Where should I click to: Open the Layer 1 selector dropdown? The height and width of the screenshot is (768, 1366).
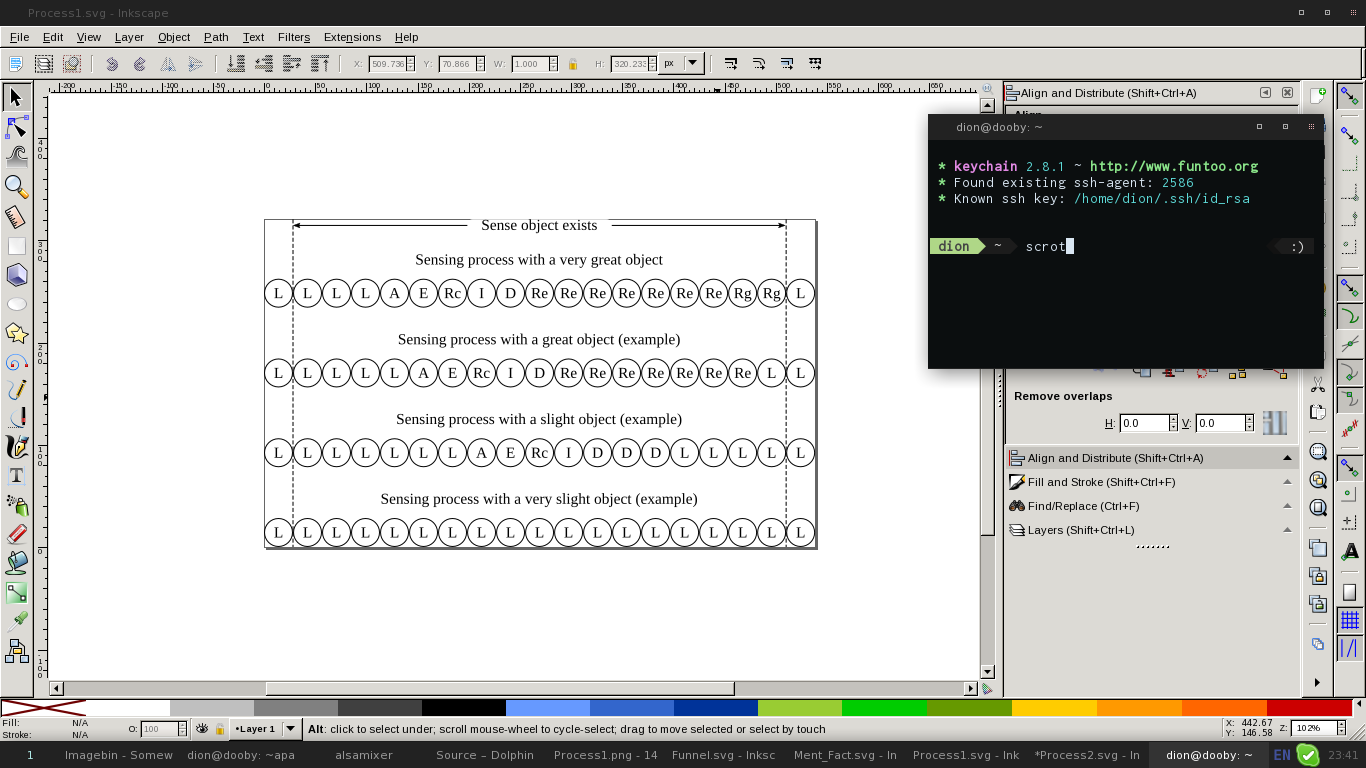pos(265,729)
